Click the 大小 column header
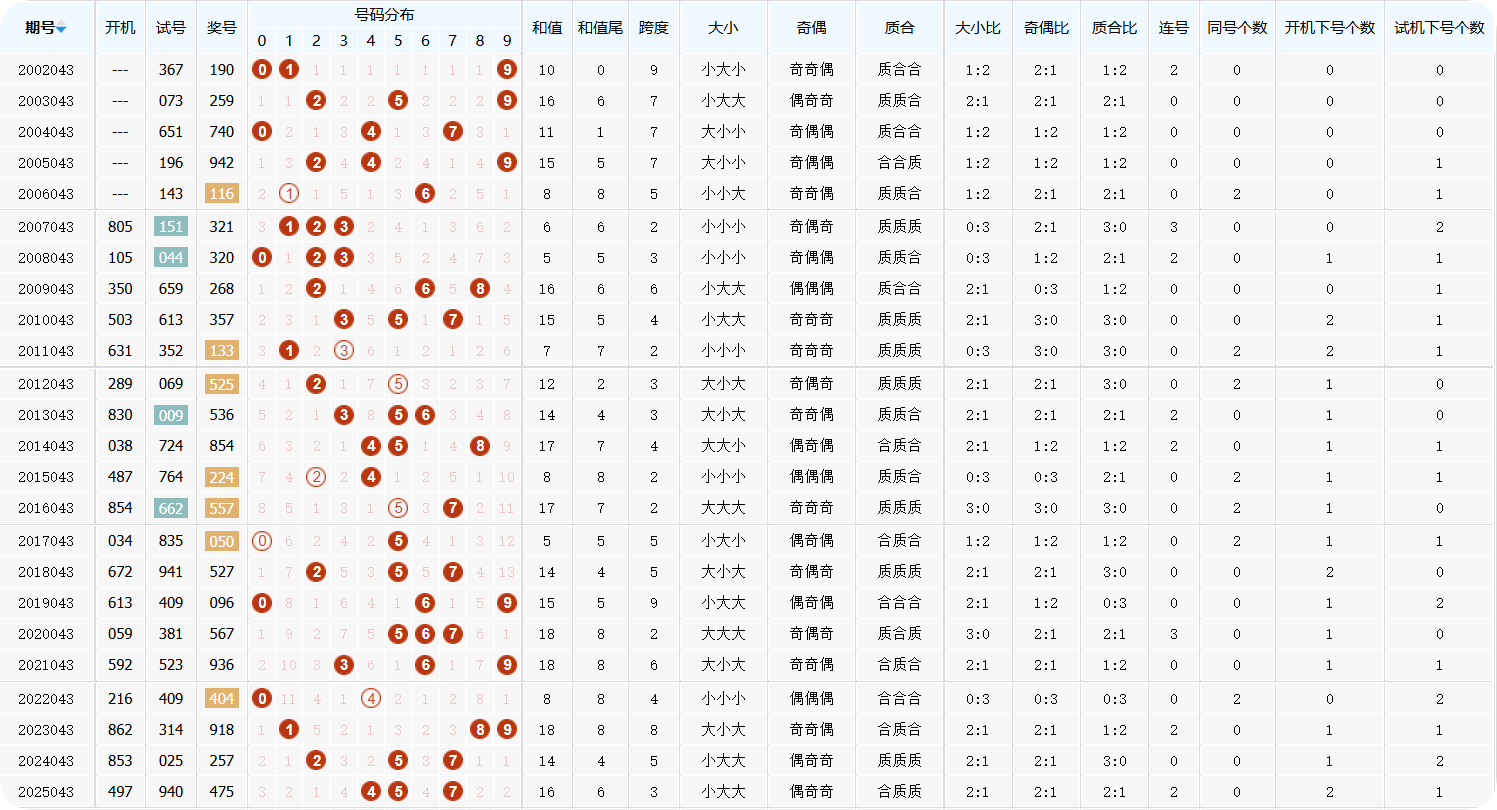Screen dimensions: 1497x810 pos(723,28)
